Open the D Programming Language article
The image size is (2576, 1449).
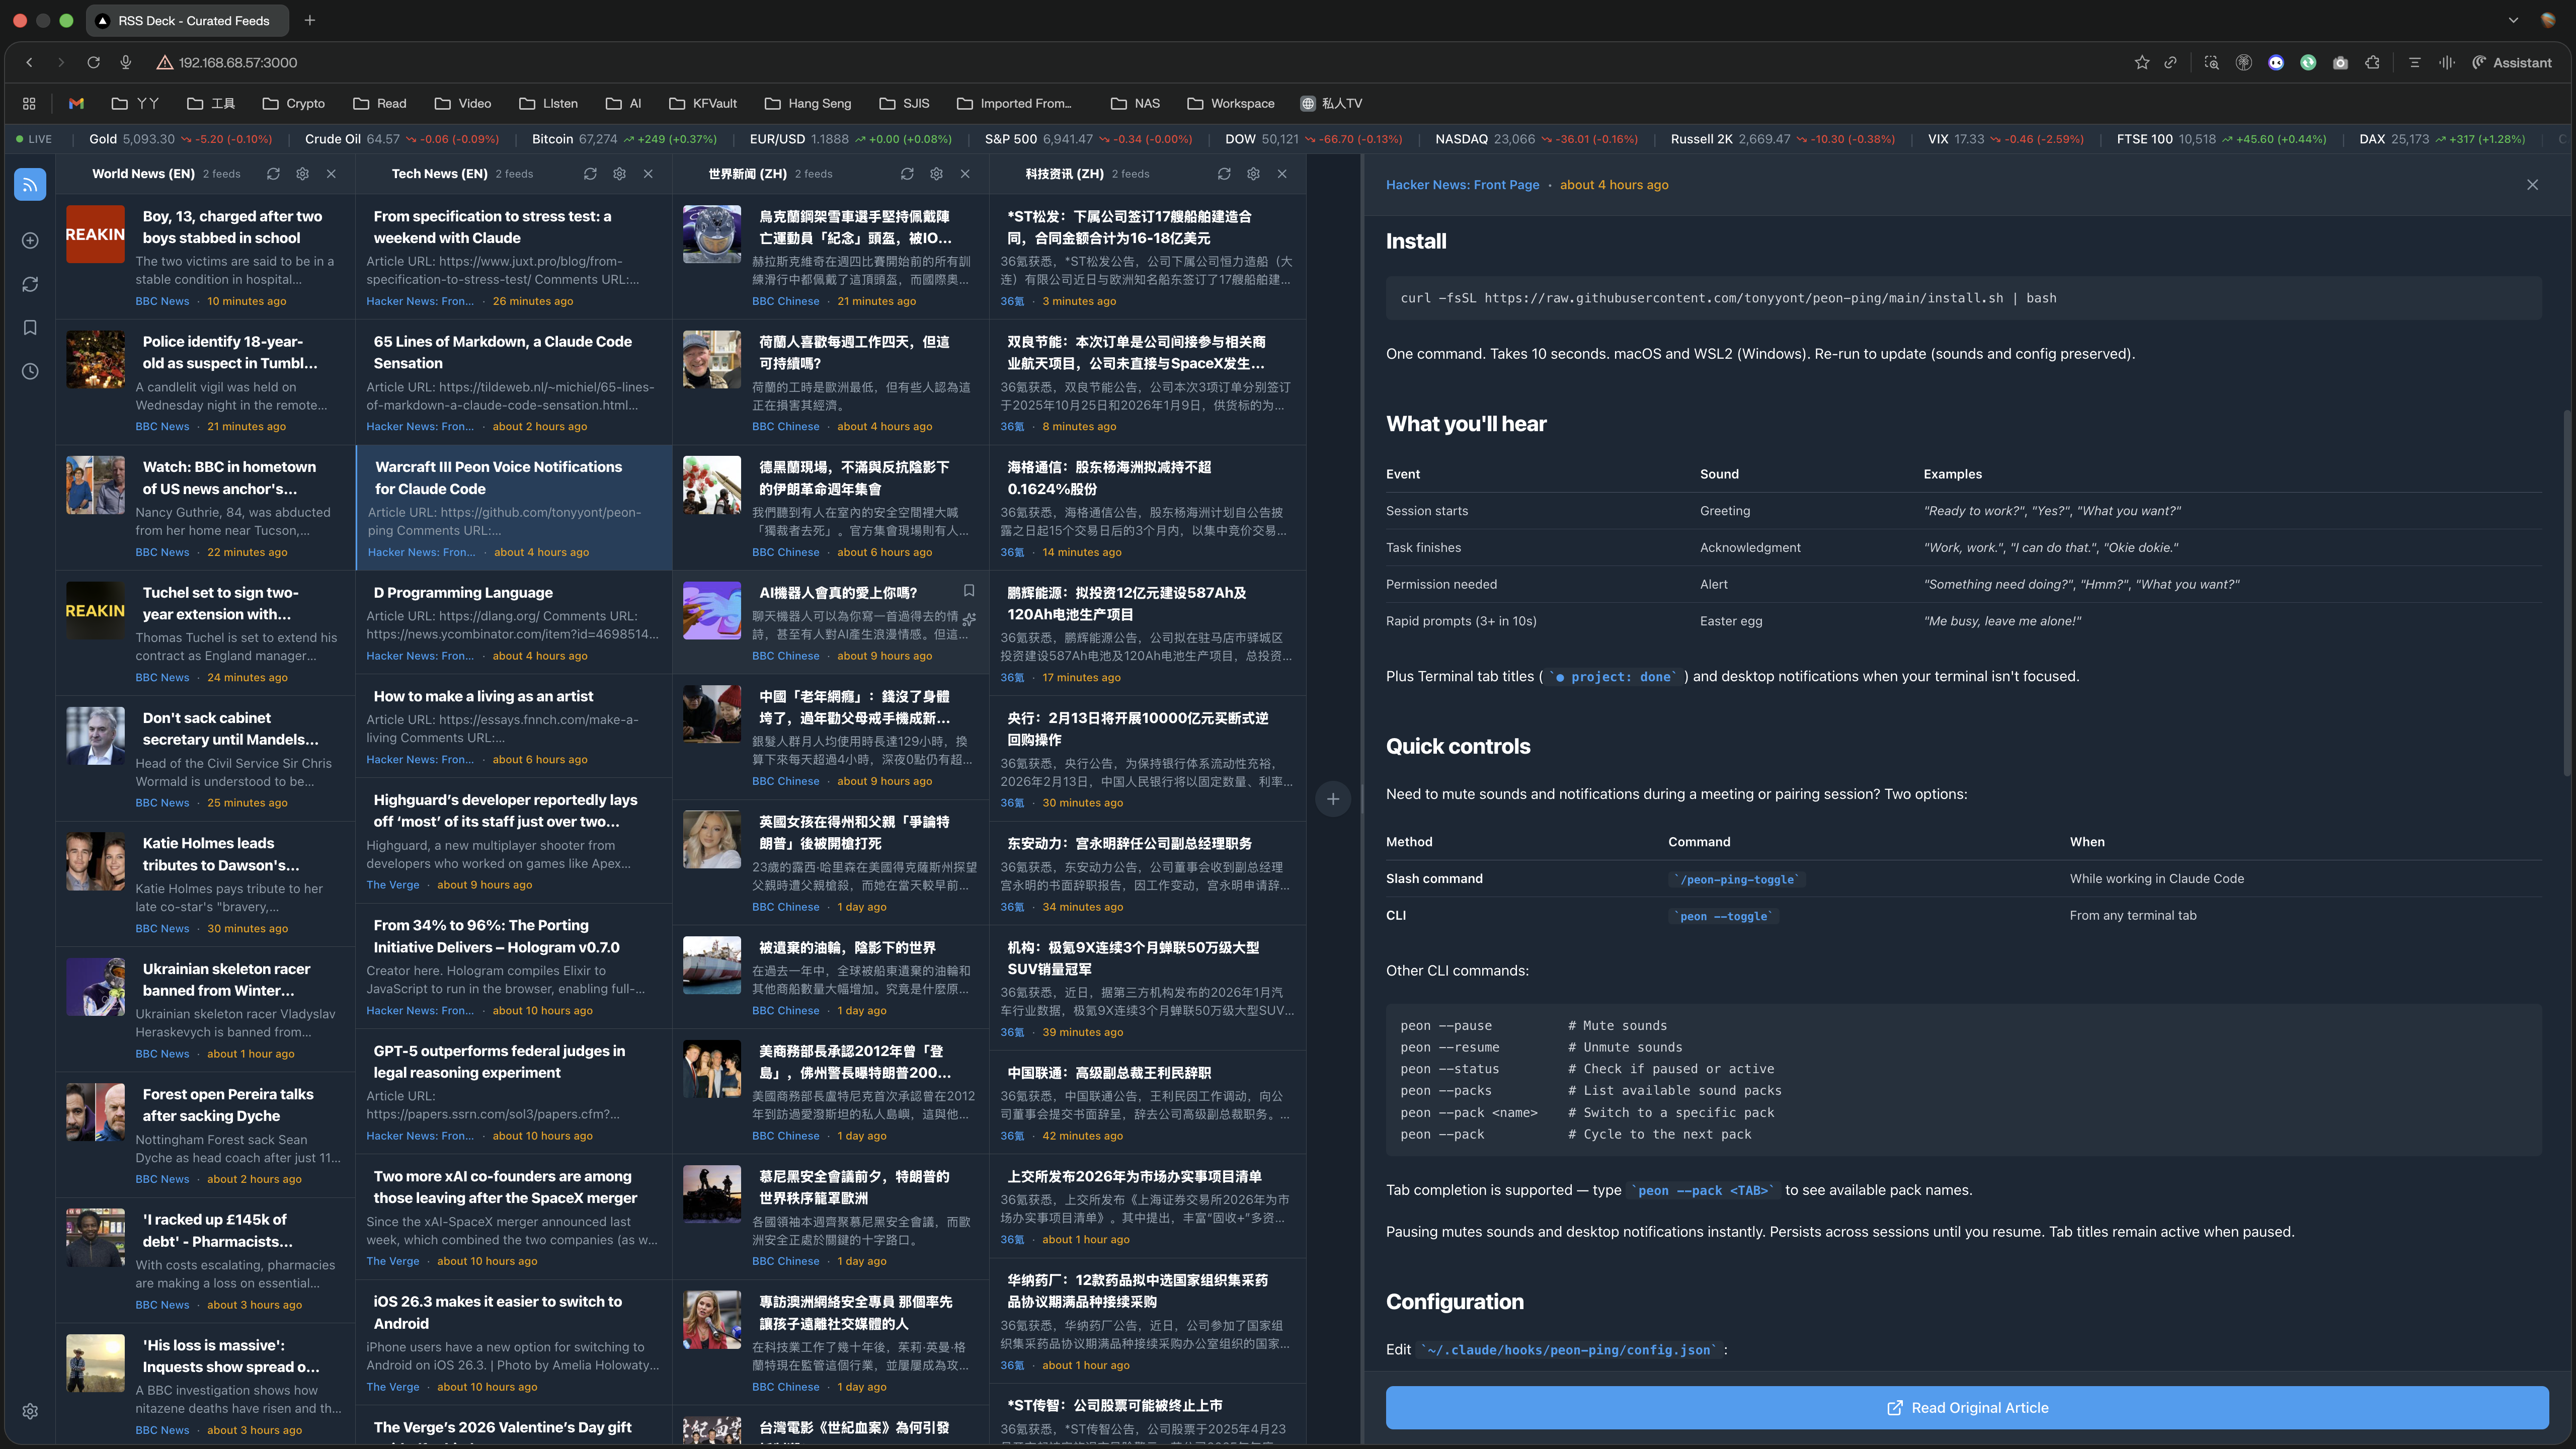[x=463, y=593]
